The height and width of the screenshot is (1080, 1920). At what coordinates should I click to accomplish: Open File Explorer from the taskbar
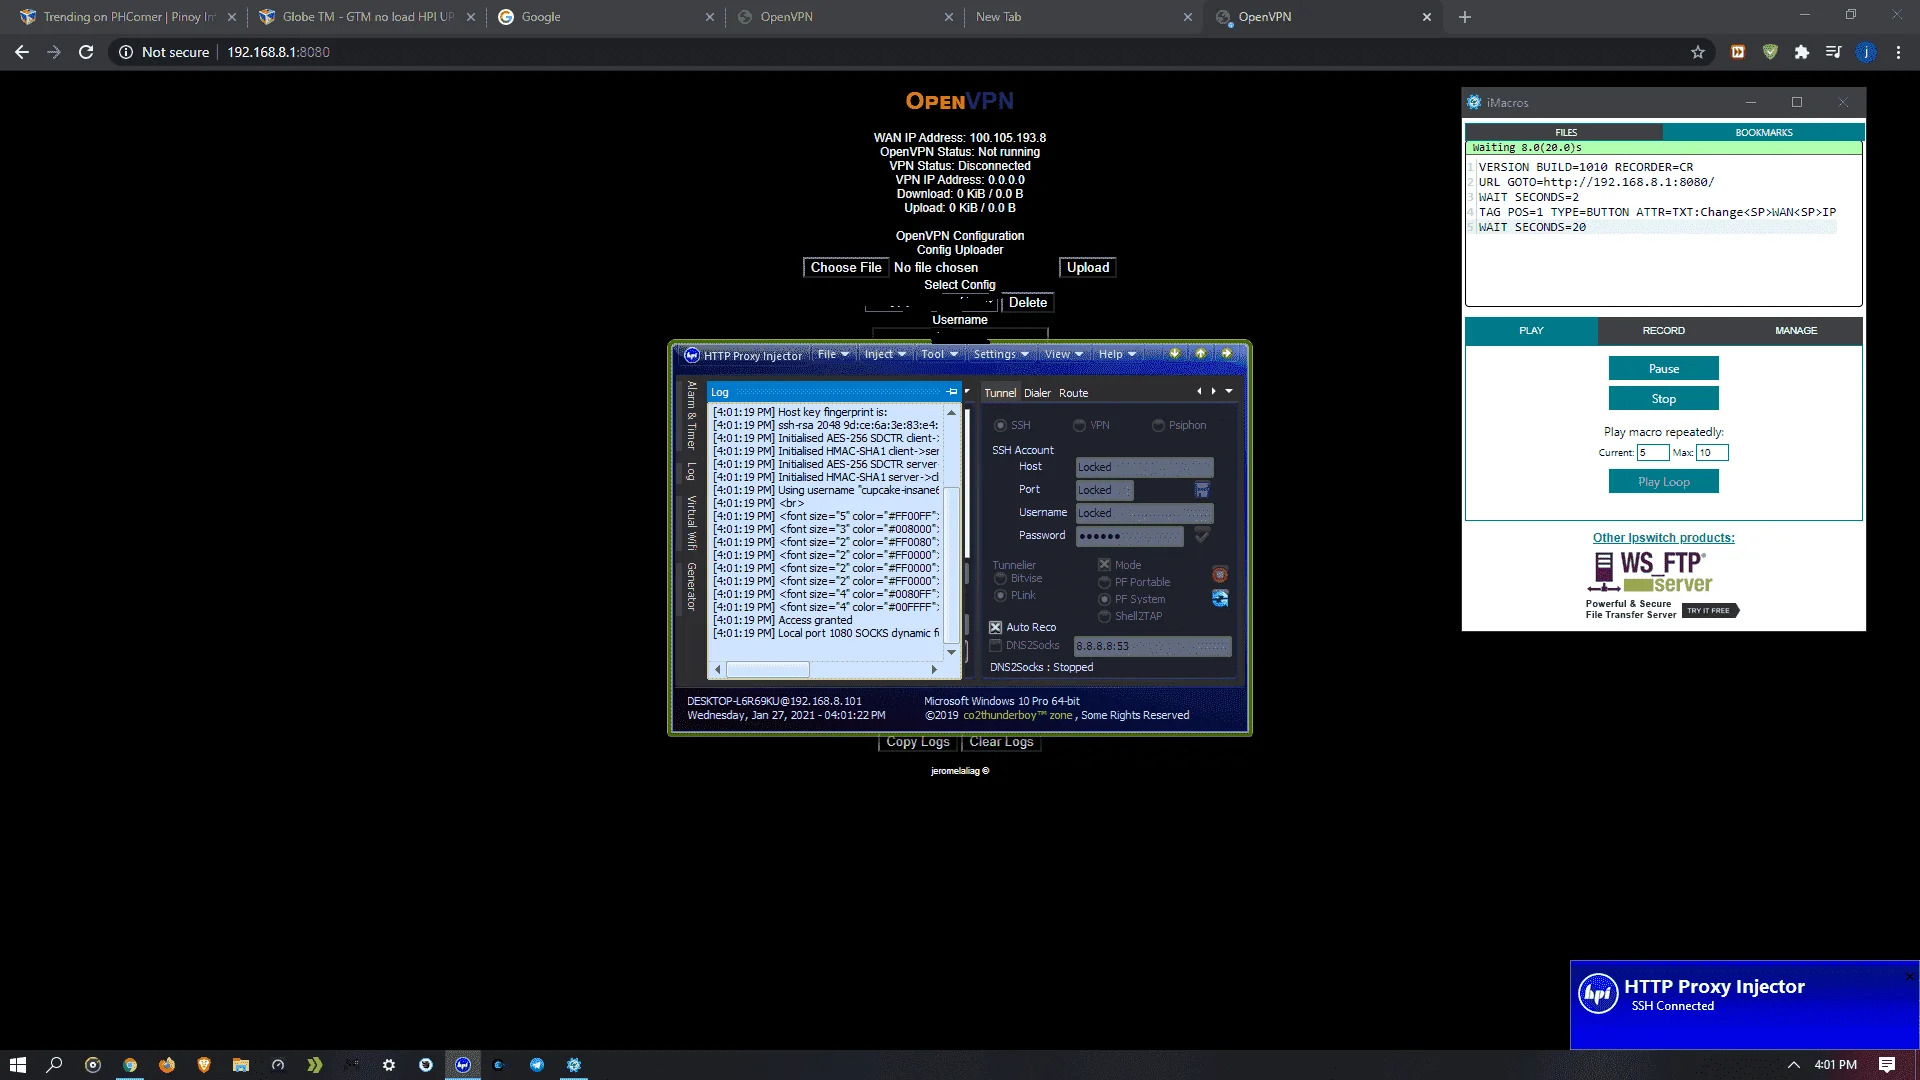click(x=241, y=1065)
